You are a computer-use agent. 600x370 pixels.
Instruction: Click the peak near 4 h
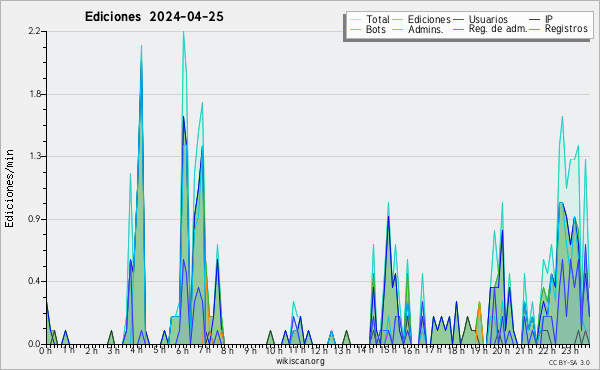[x=141, y=46]
